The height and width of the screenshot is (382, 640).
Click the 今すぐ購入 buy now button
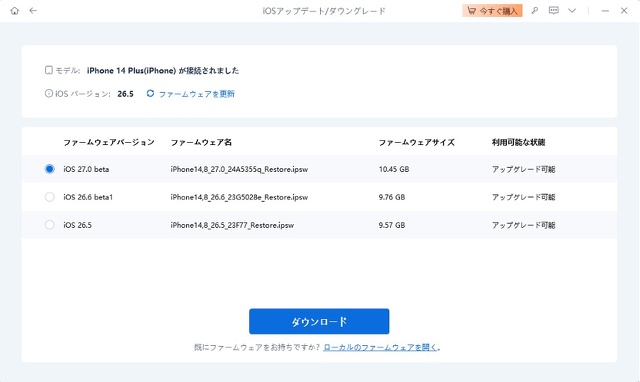pyautogui.click(x=492, y=11)
